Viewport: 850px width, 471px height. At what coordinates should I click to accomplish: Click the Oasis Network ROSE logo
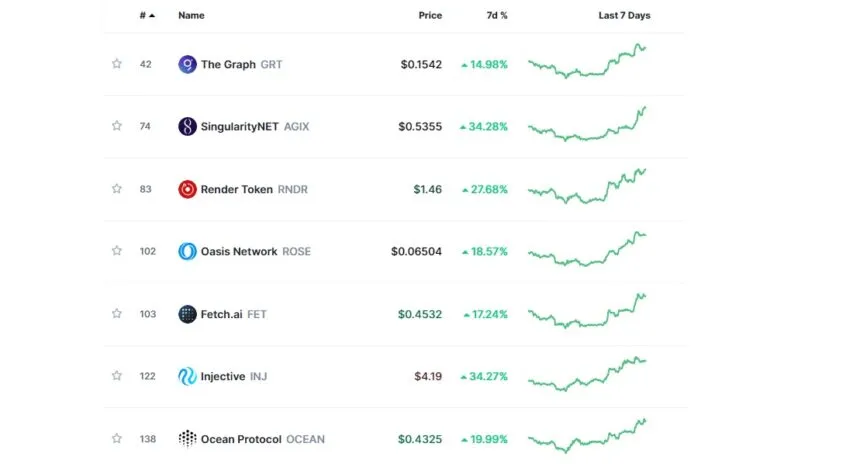pyautogui.click(x=187, y=251)
